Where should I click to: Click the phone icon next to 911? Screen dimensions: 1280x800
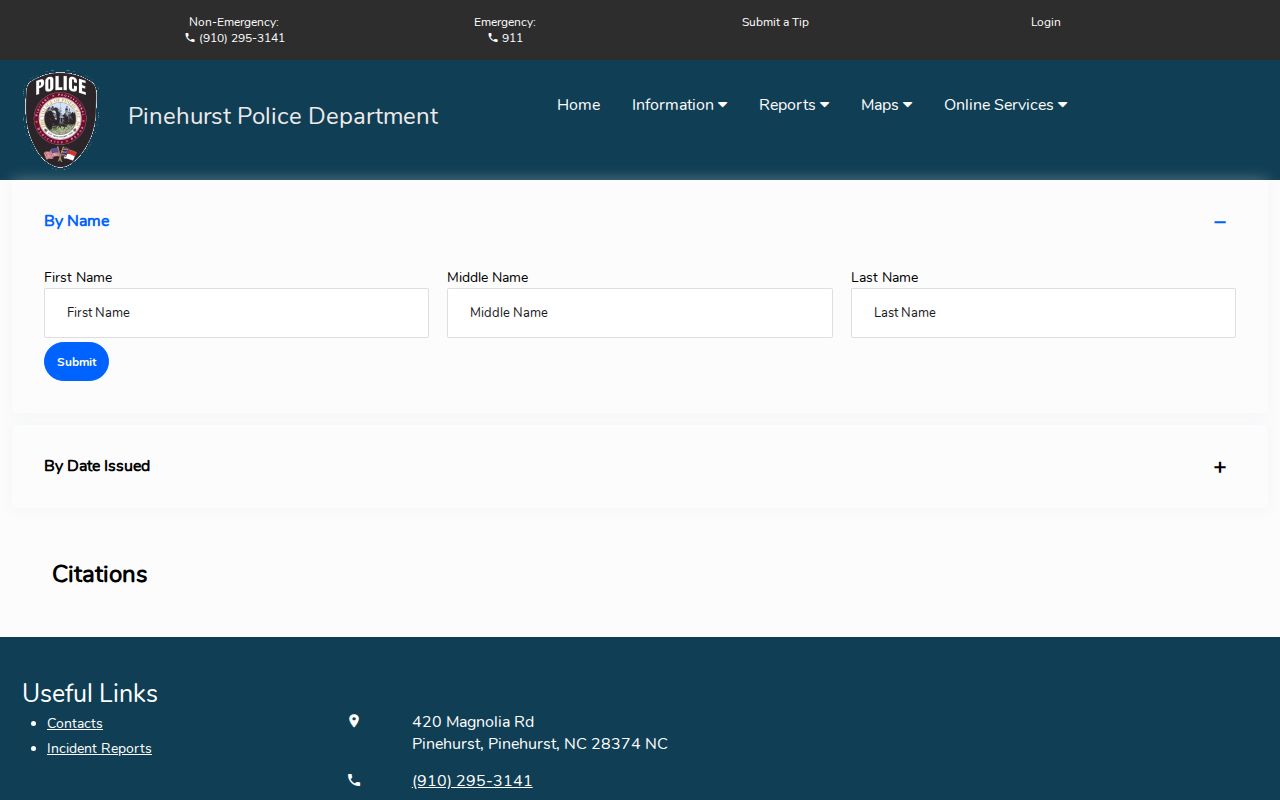(493, 38)
